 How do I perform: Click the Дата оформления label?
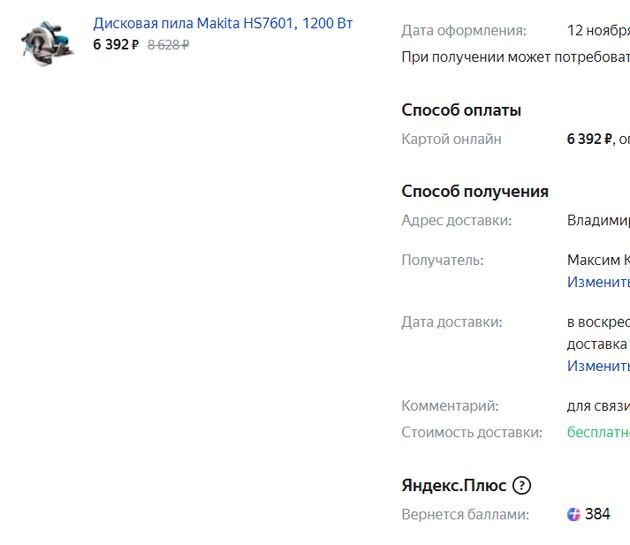464,31
